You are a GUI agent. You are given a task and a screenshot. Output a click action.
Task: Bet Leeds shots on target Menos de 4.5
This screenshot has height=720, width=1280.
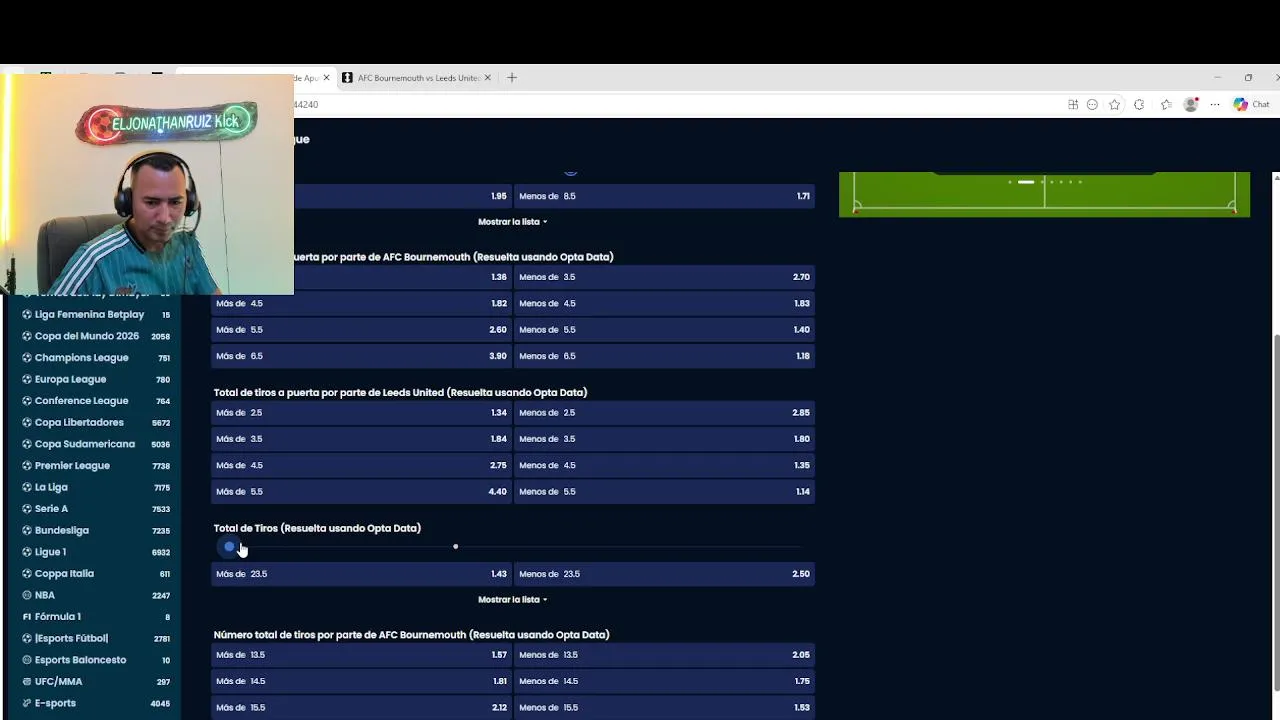(x=664, y=465)
